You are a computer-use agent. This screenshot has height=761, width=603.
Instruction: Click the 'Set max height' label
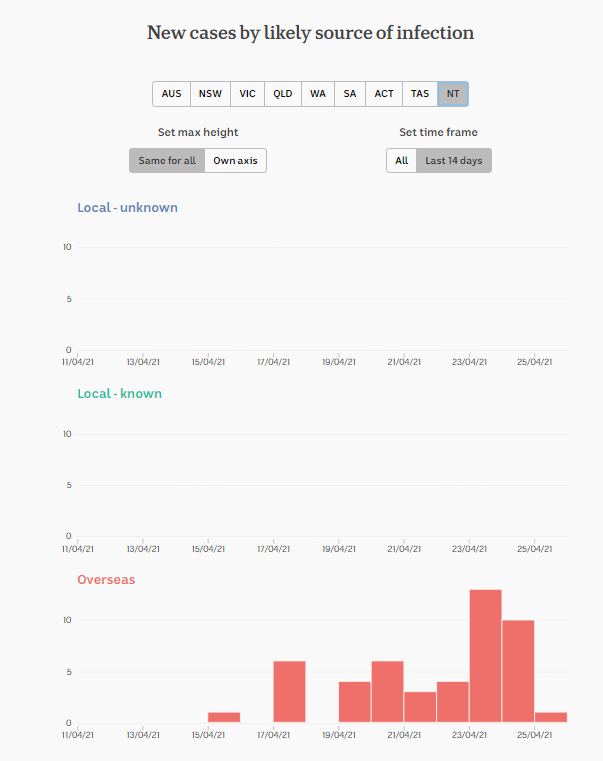point(198,132)
